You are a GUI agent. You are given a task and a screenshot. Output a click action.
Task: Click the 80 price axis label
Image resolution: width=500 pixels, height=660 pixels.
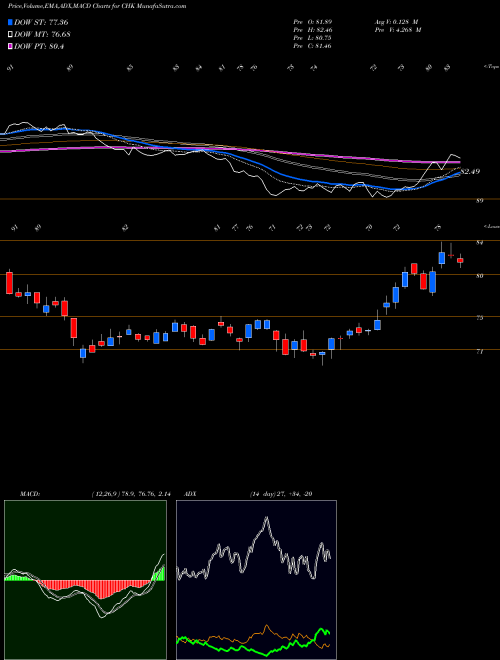(x=479, y=276)
